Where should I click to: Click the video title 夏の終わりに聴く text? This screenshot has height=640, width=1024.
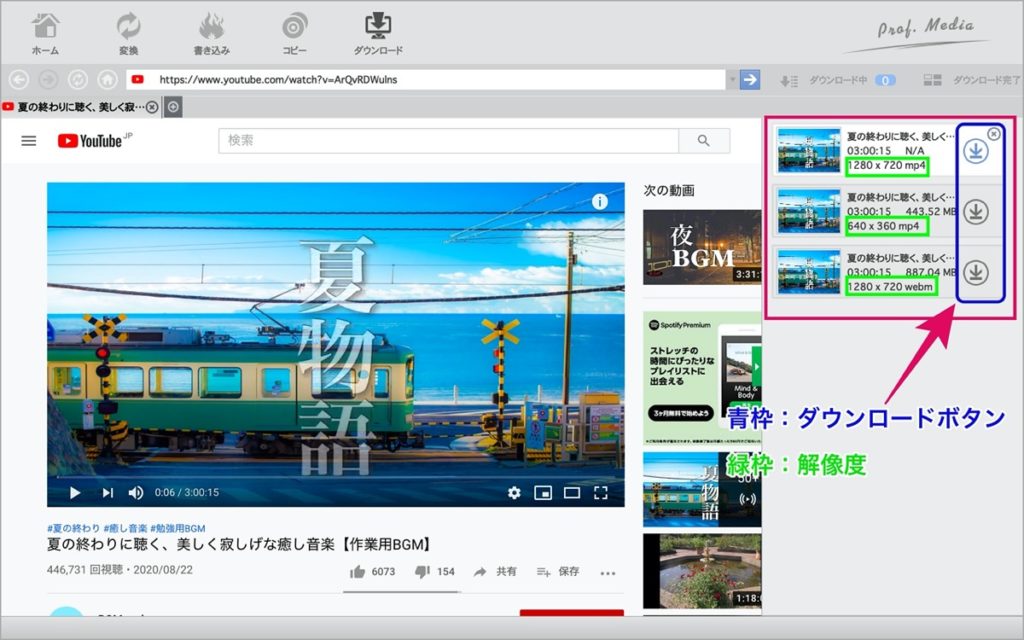(x=239, y=544)
